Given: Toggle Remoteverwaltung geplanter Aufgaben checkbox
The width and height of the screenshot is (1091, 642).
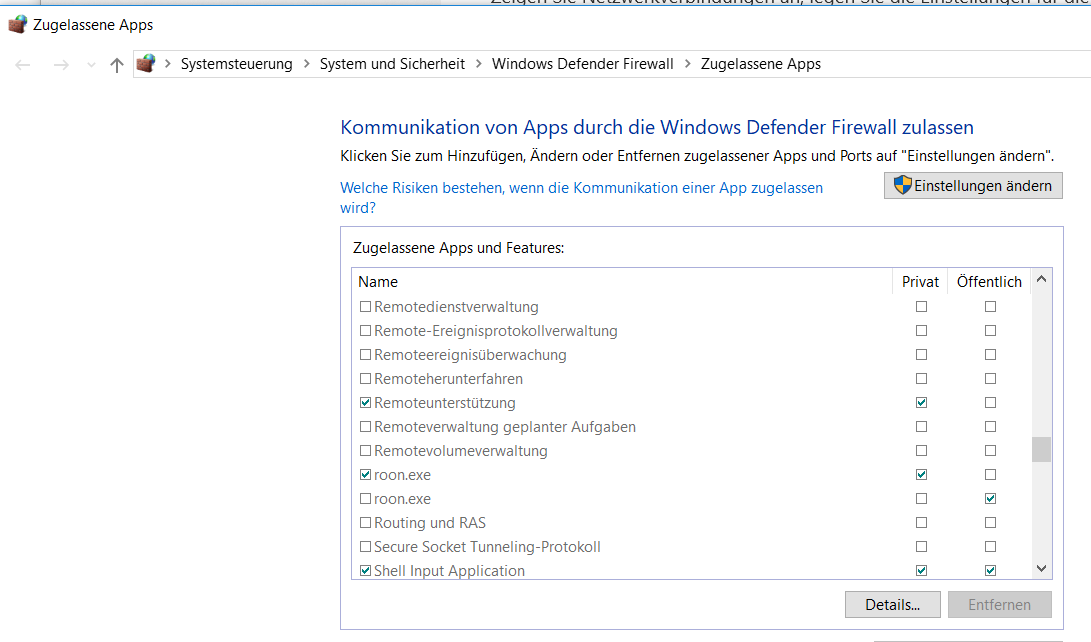Looking at the screenshot, I should (x=365, y=426).
